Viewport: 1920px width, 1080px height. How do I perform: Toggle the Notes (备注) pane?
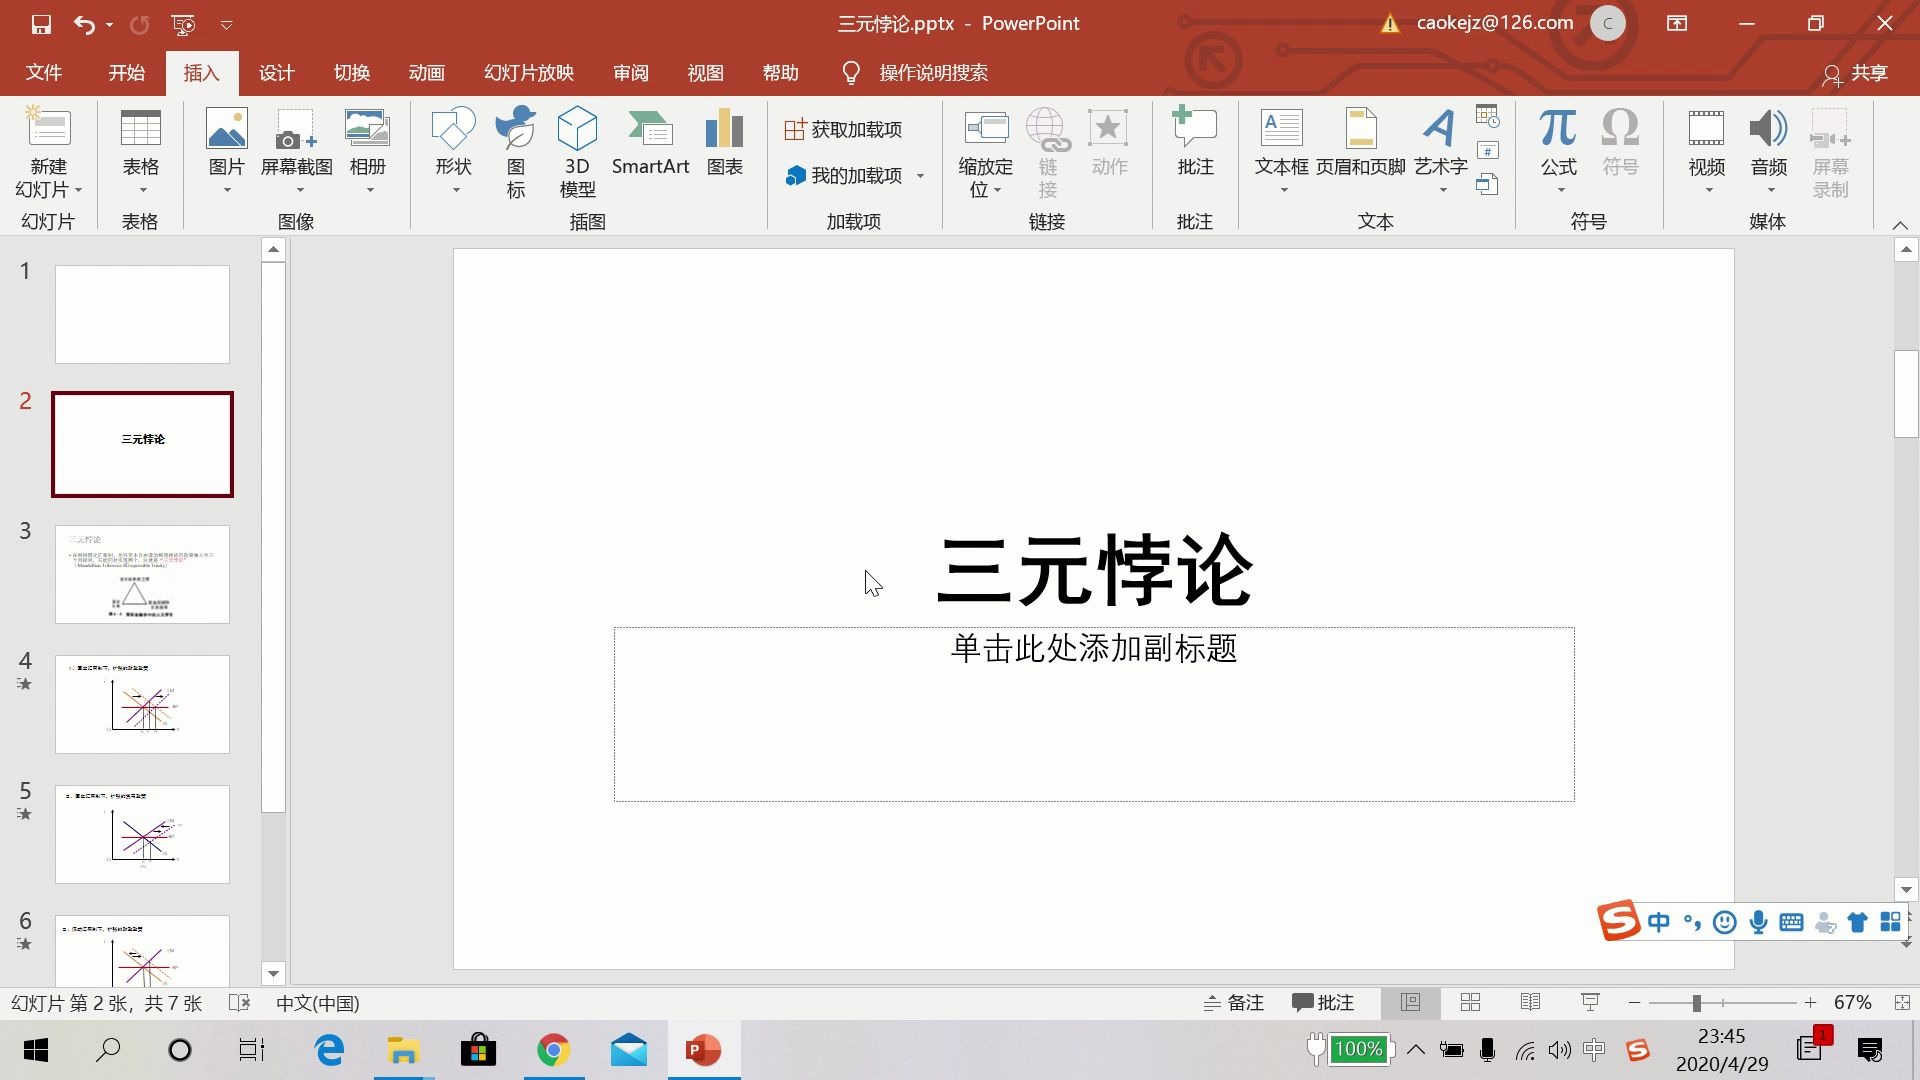(x=1234, y=1002)
